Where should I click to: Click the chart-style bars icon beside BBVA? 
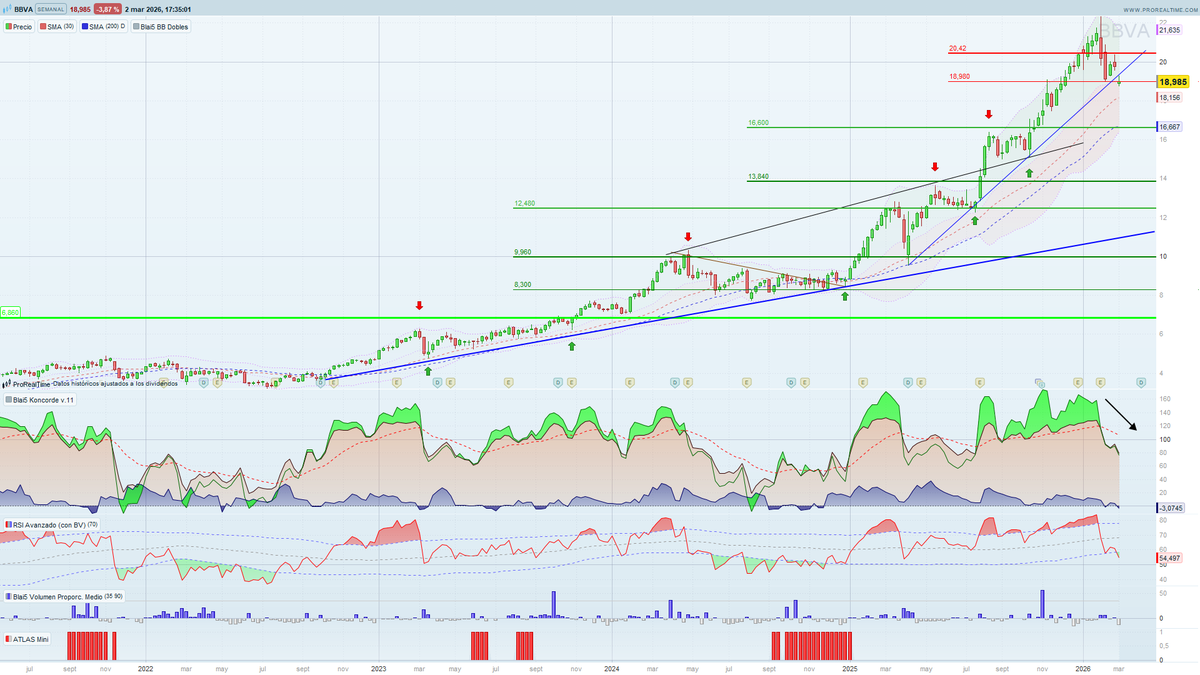(7, 9)
